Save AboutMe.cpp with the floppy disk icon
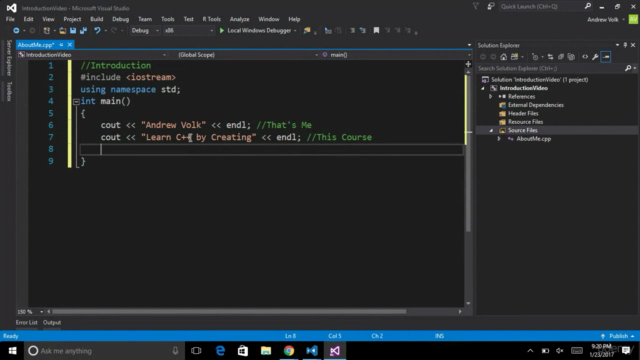 click(73, 31)
